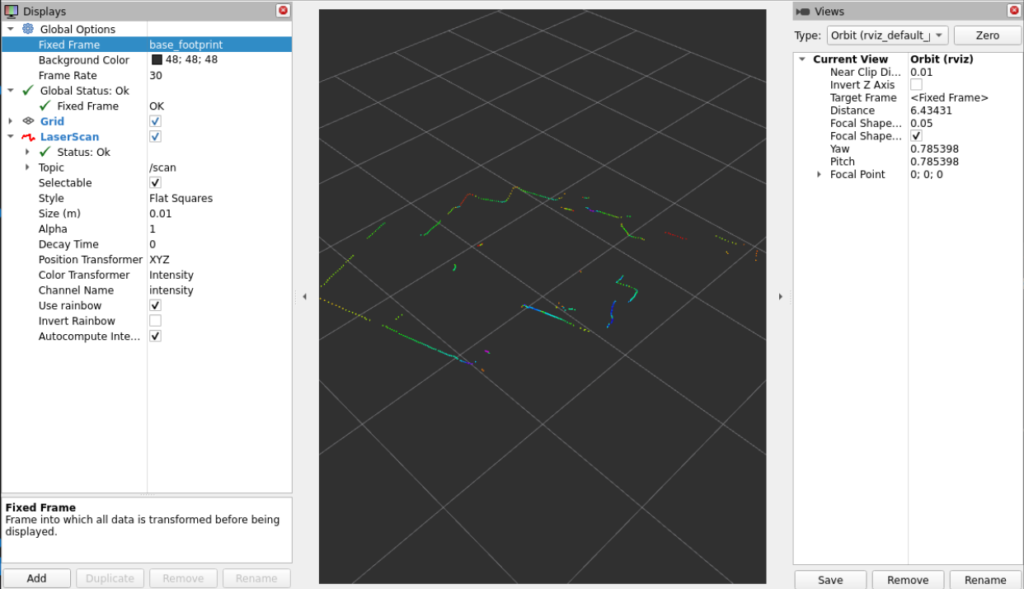Disable the Grid display checkbox
The image size is (1024, 589).
155,121
